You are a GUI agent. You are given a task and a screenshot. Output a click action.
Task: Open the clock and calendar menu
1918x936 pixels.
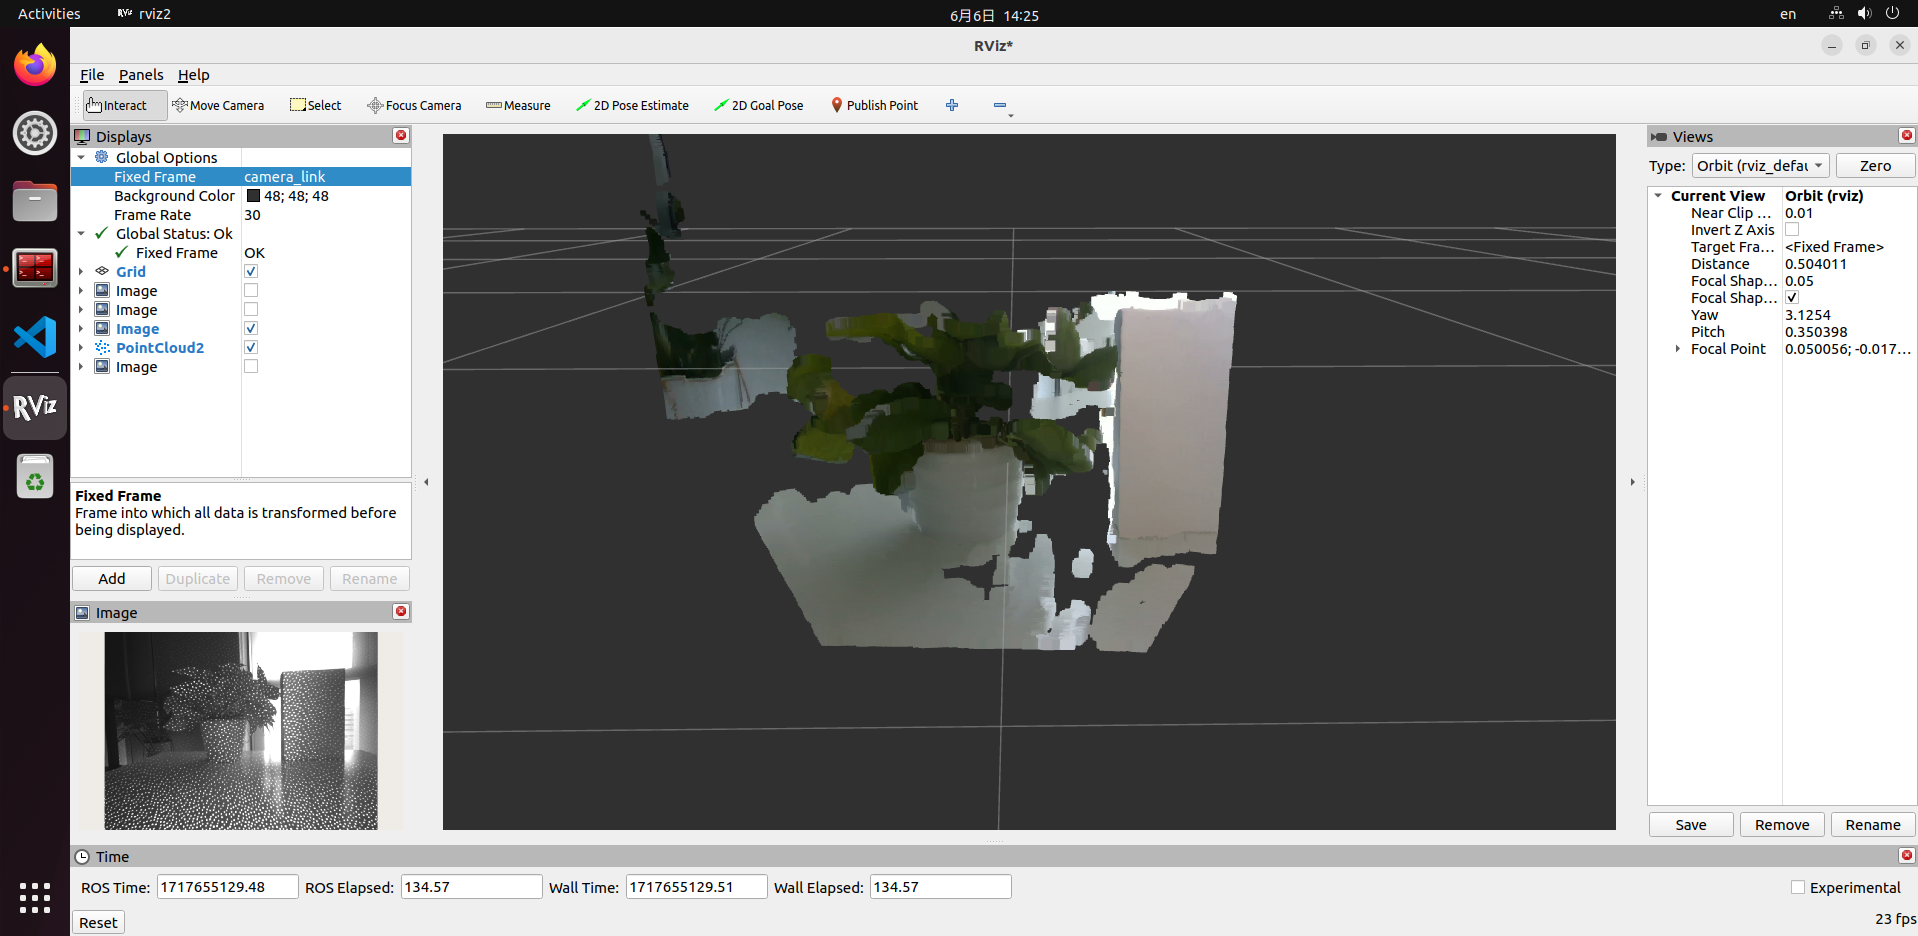pos(994,15)
